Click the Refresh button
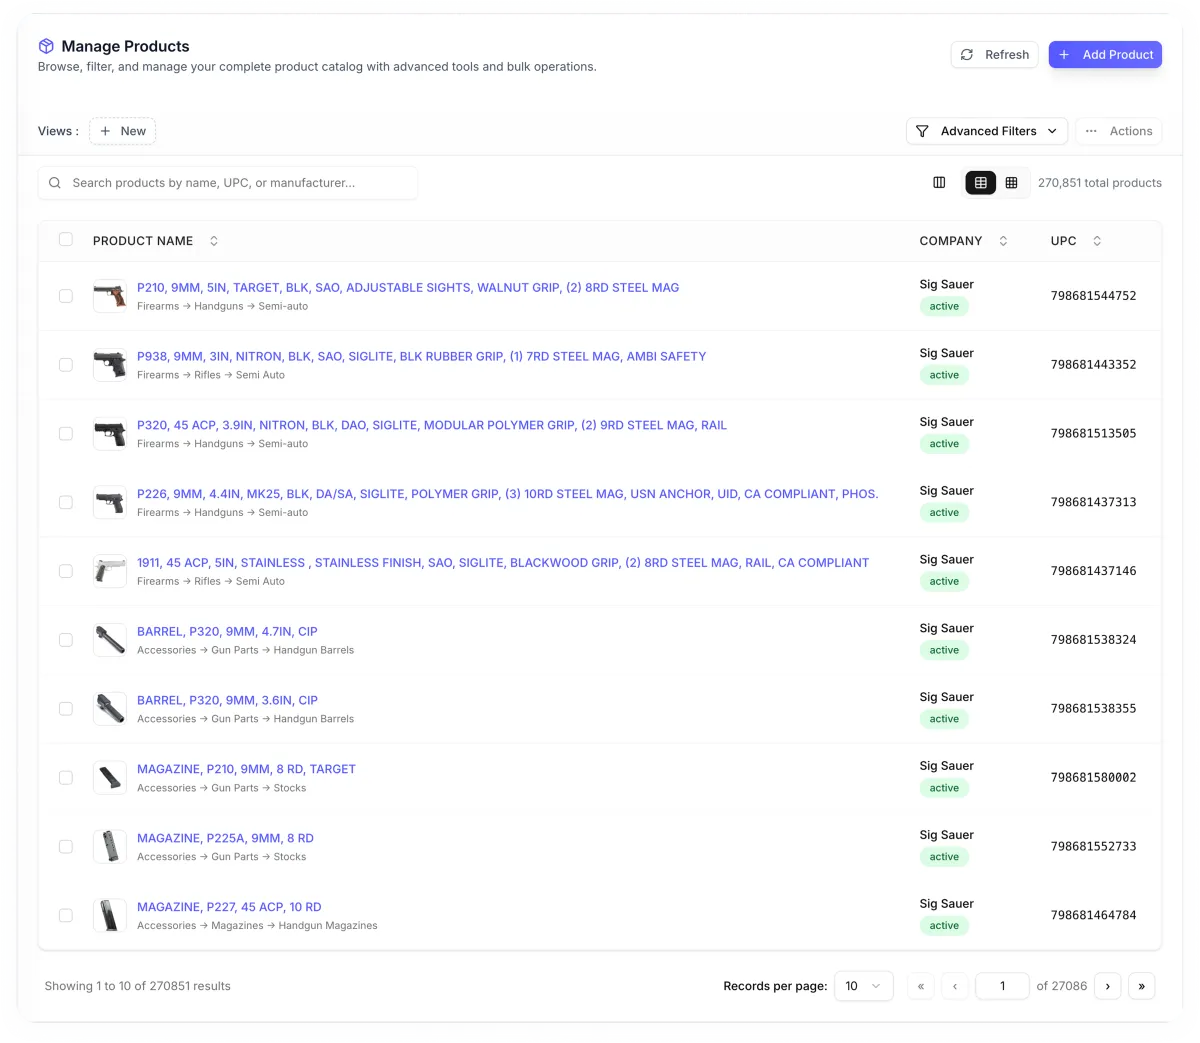Image resolution: width=1200 pixels, height=1043 pixels. pyautogui.click(x=994, y=55)
